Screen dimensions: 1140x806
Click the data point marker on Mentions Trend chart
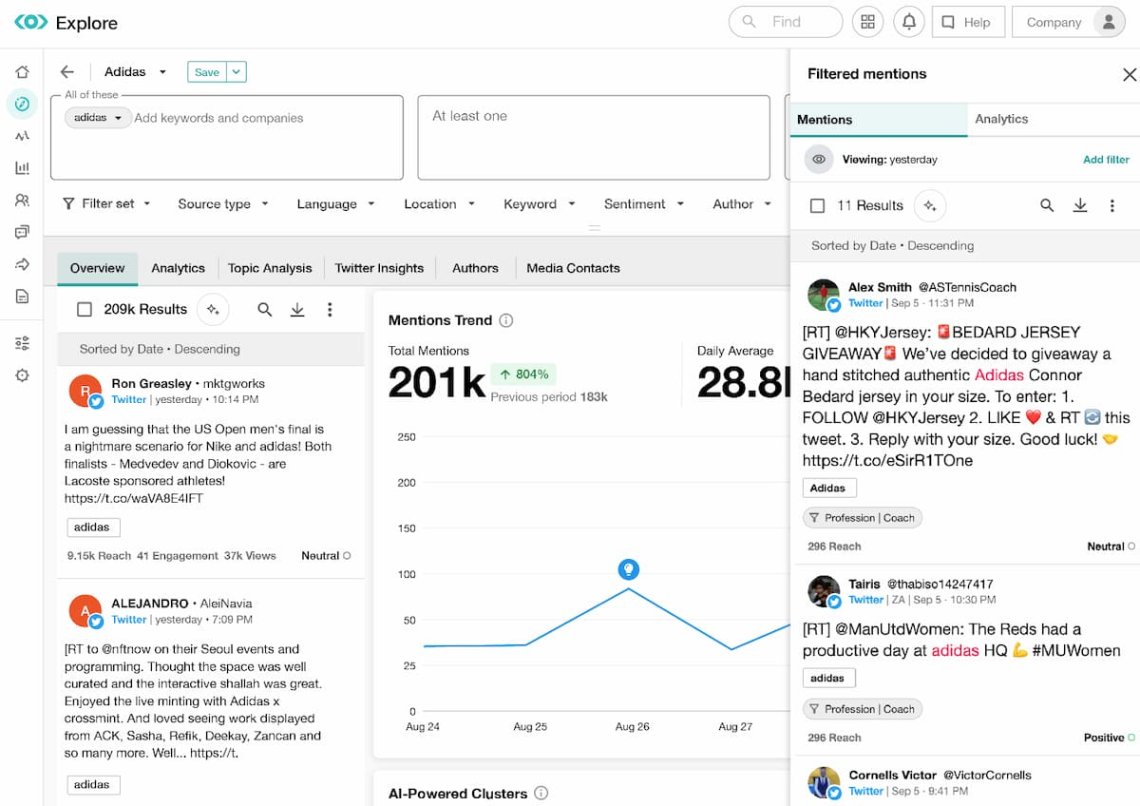tap(628, 569)
